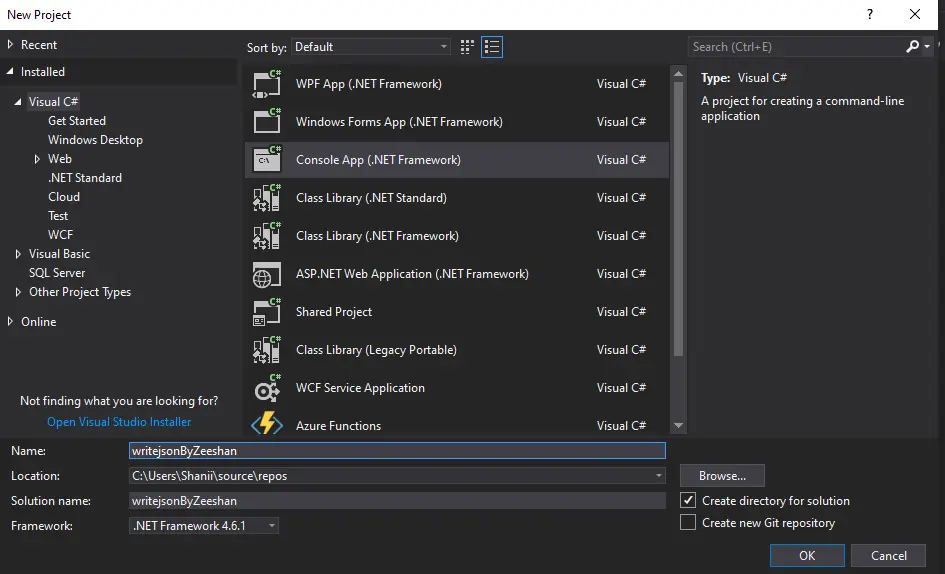Image resolution: width=945 pixels, height=574 pixels.
Task: Expand the Online node
Action: [10, 321]
